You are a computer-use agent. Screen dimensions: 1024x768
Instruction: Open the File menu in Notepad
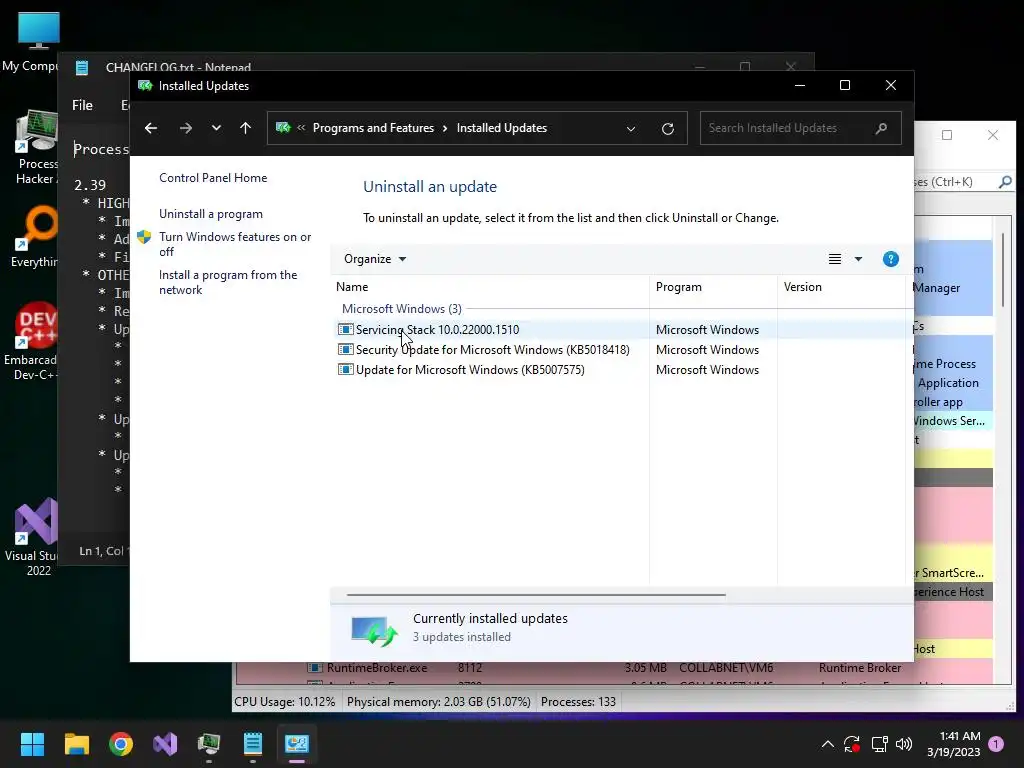[82, 105]
